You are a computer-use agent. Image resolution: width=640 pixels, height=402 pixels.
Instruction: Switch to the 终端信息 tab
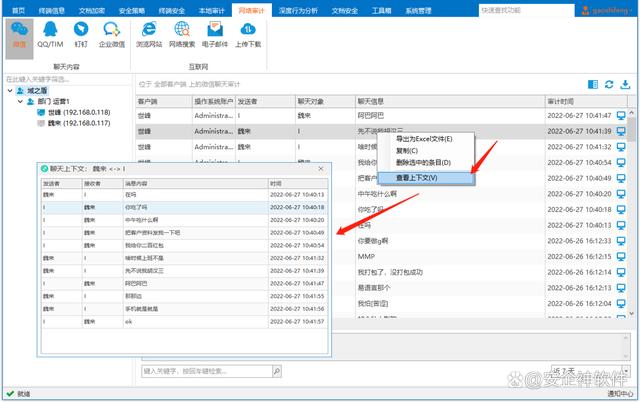[x=51, y=11]
